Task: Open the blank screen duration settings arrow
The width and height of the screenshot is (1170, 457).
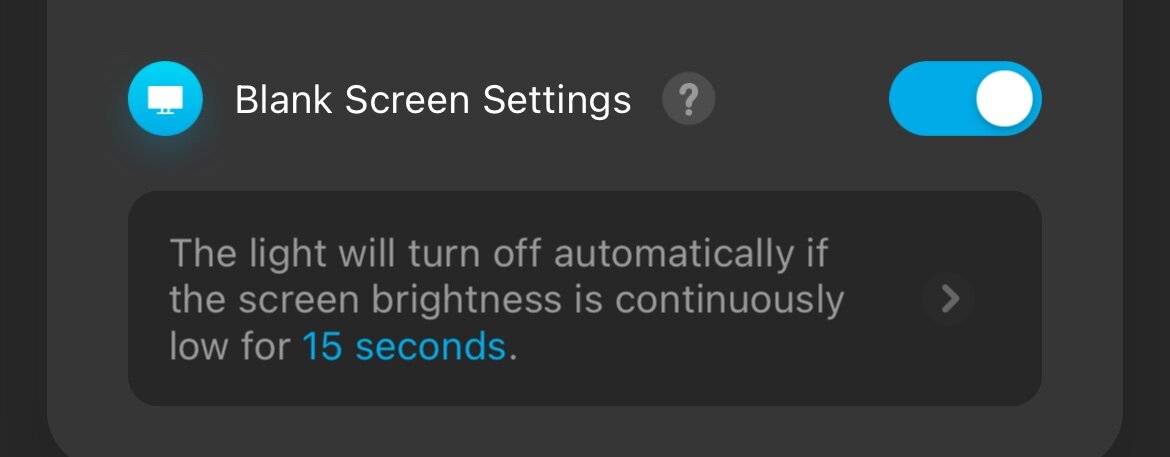Action: [949, 298]
